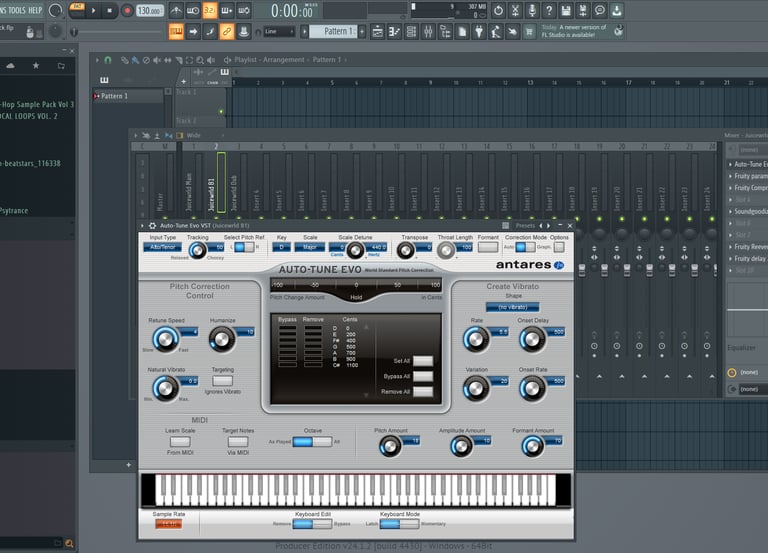Image resolution: width=768 pixels, height=553 pixels.
Task: Click the Set All button
Action: (x=423, y=361)
